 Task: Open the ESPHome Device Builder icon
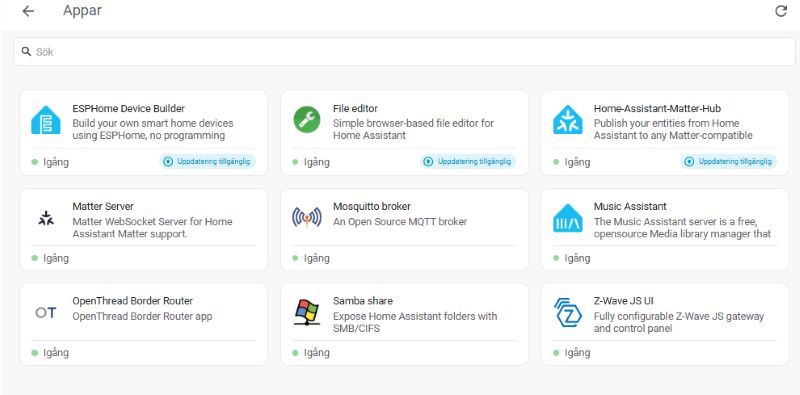[46, 120]
